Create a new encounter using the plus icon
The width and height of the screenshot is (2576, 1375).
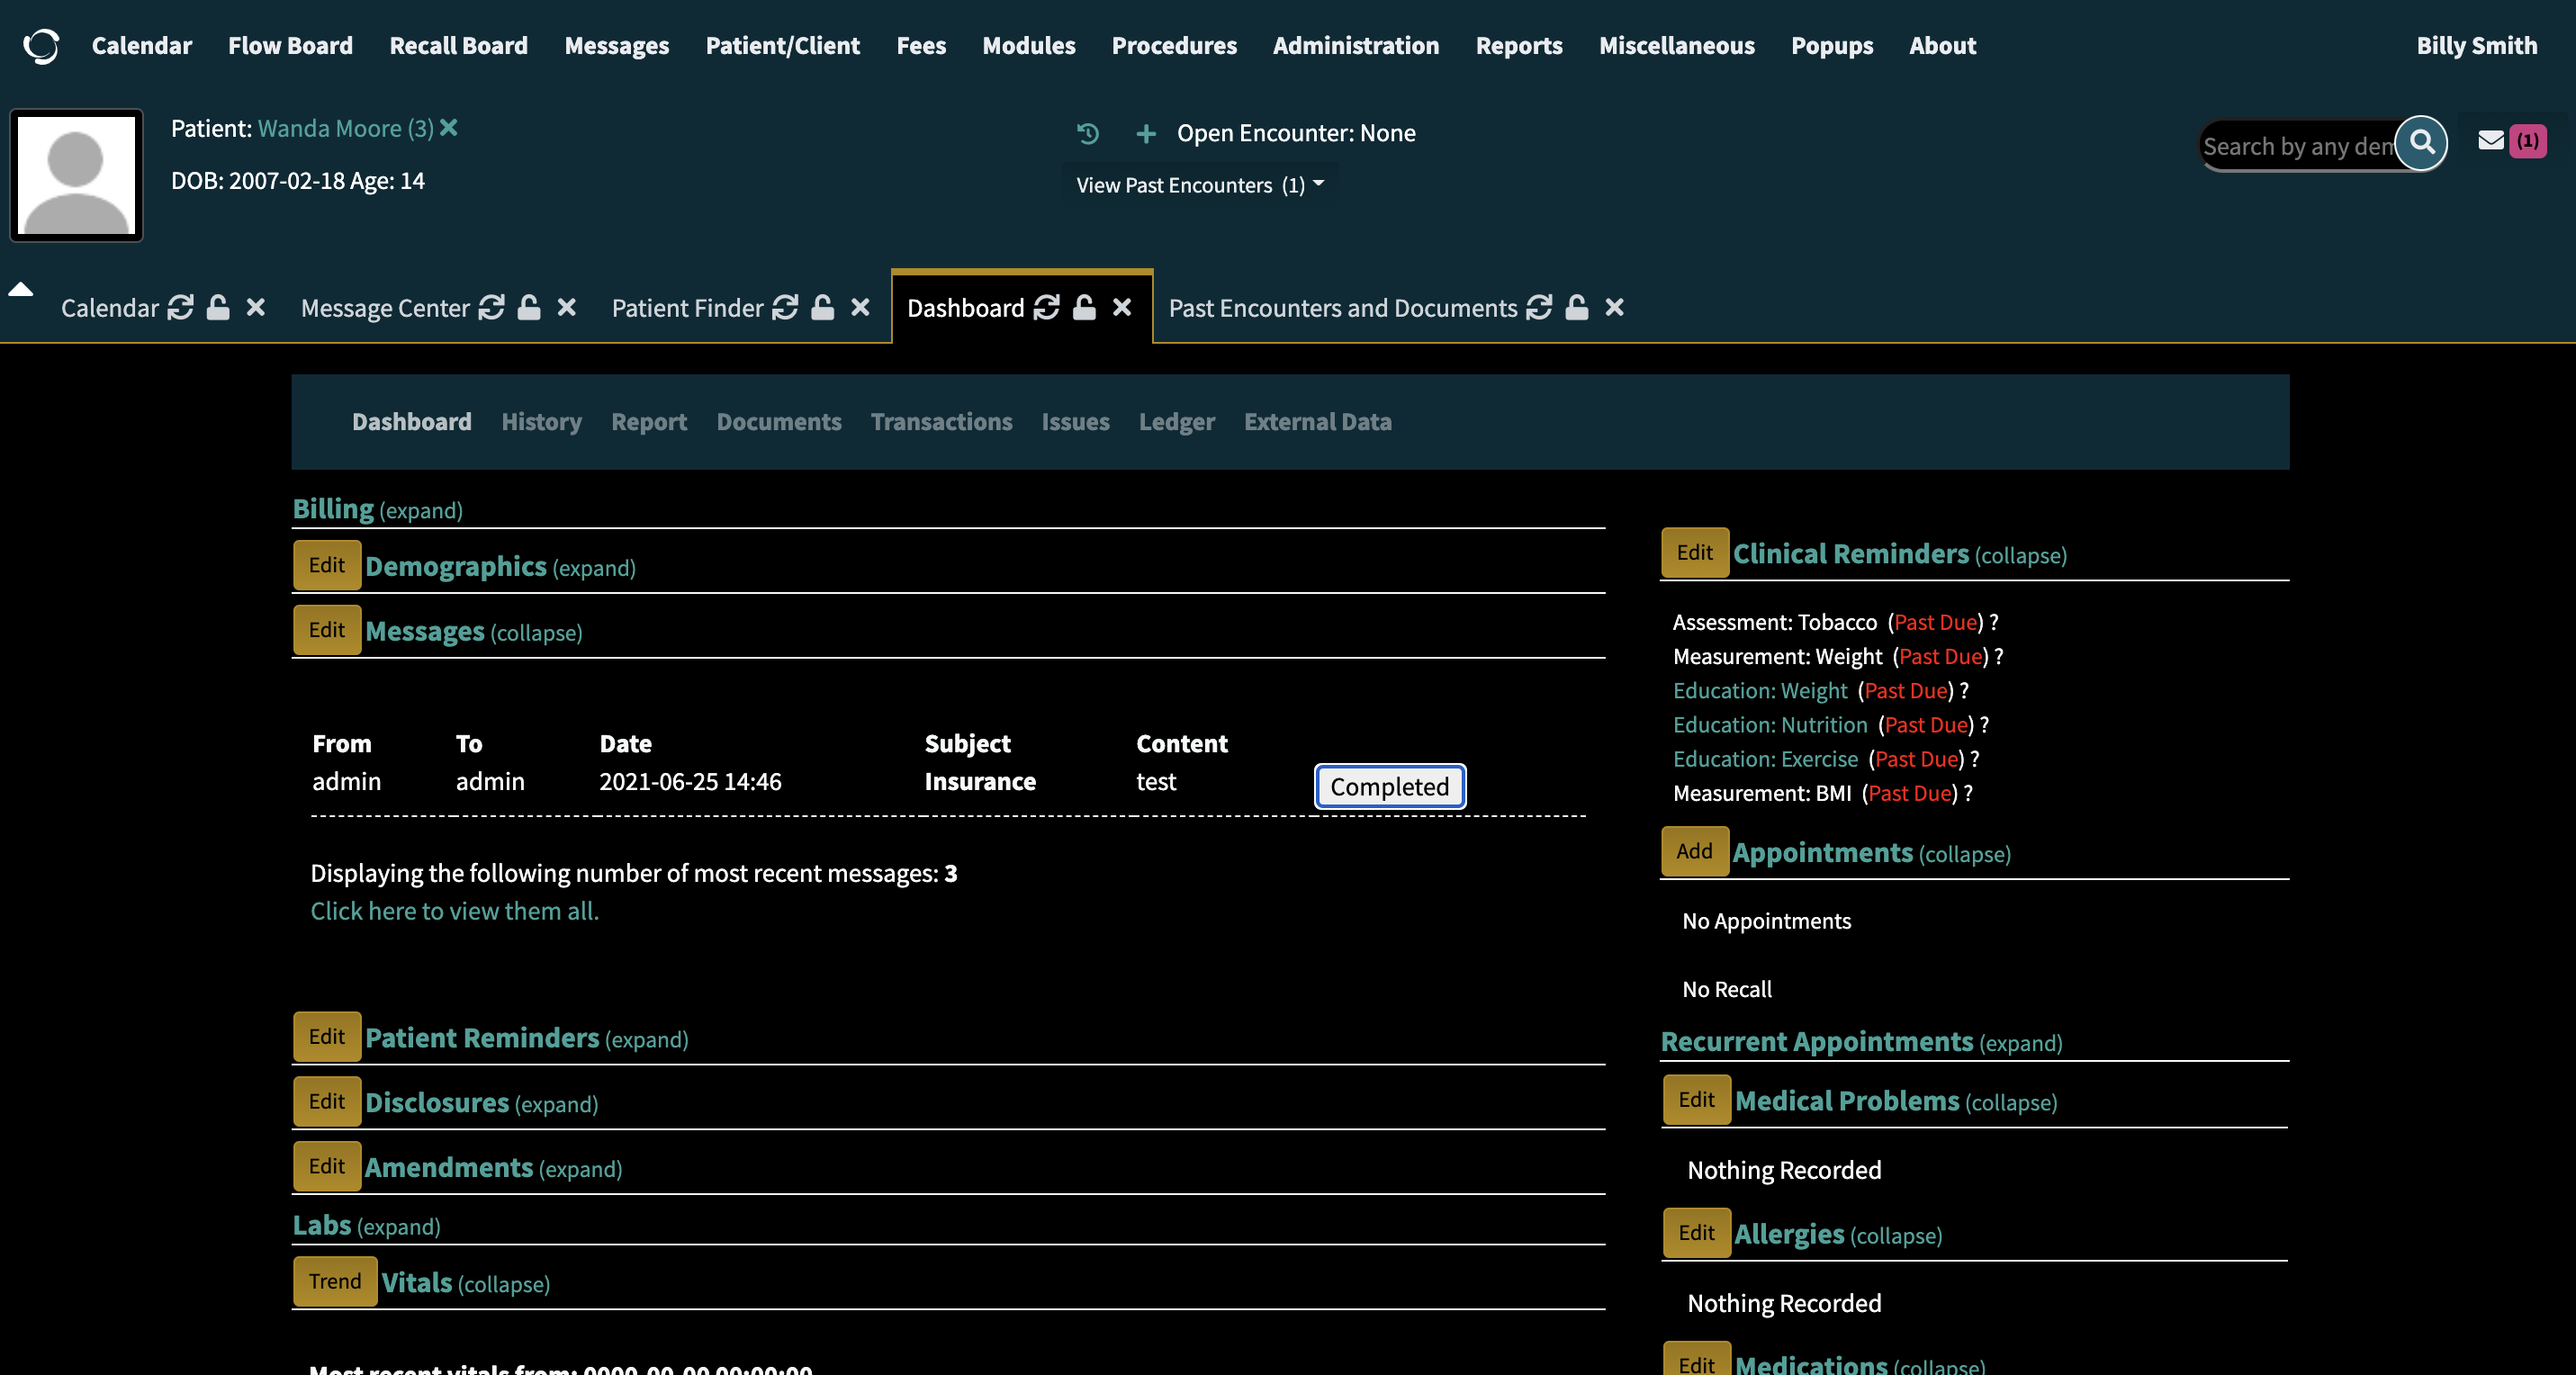[x=1145, y=133]
